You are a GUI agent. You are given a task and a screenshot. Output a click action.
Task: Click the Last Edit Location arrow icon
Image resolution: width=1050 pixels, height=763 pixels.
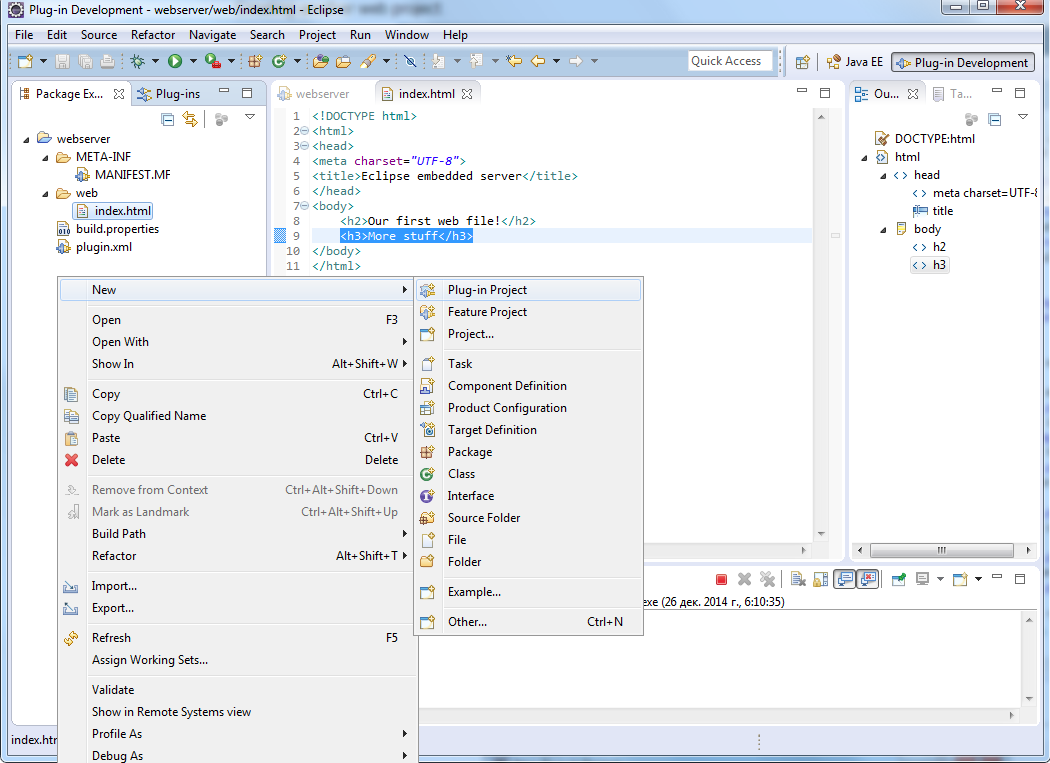[514, 62]
